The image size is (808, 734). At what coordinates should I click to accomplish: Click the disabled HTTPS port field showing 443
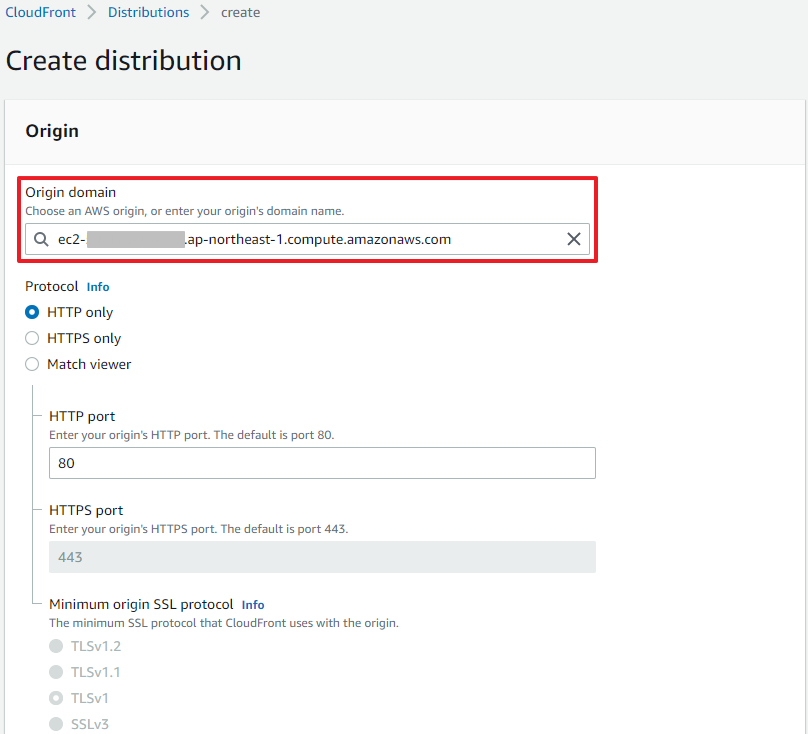(x=322, y=557)
